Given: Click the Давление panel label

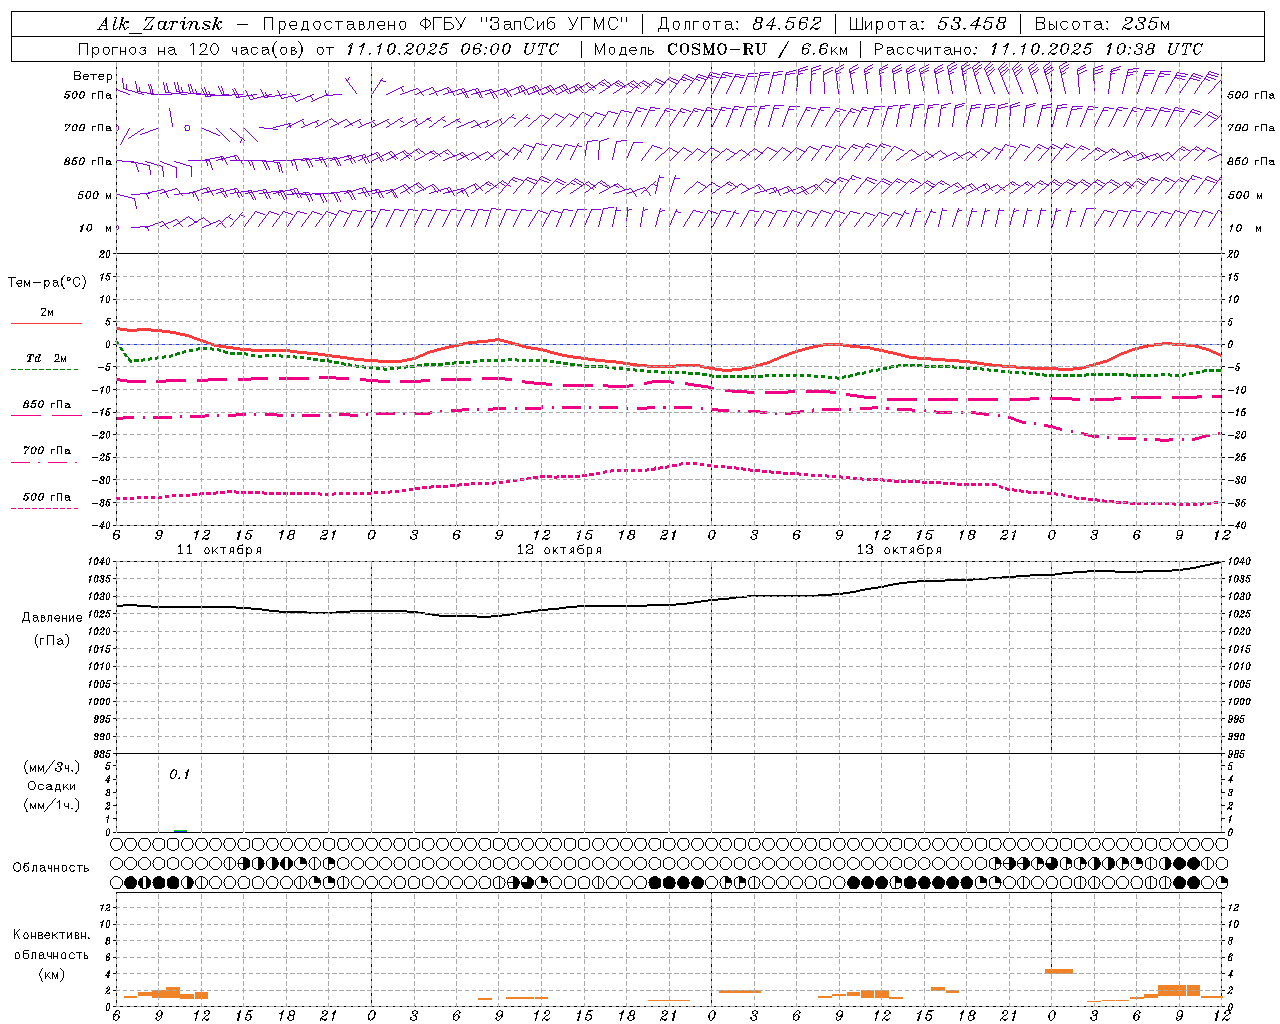Looking at the screenshot, I should pyautogui.click(x=52, y=618).
